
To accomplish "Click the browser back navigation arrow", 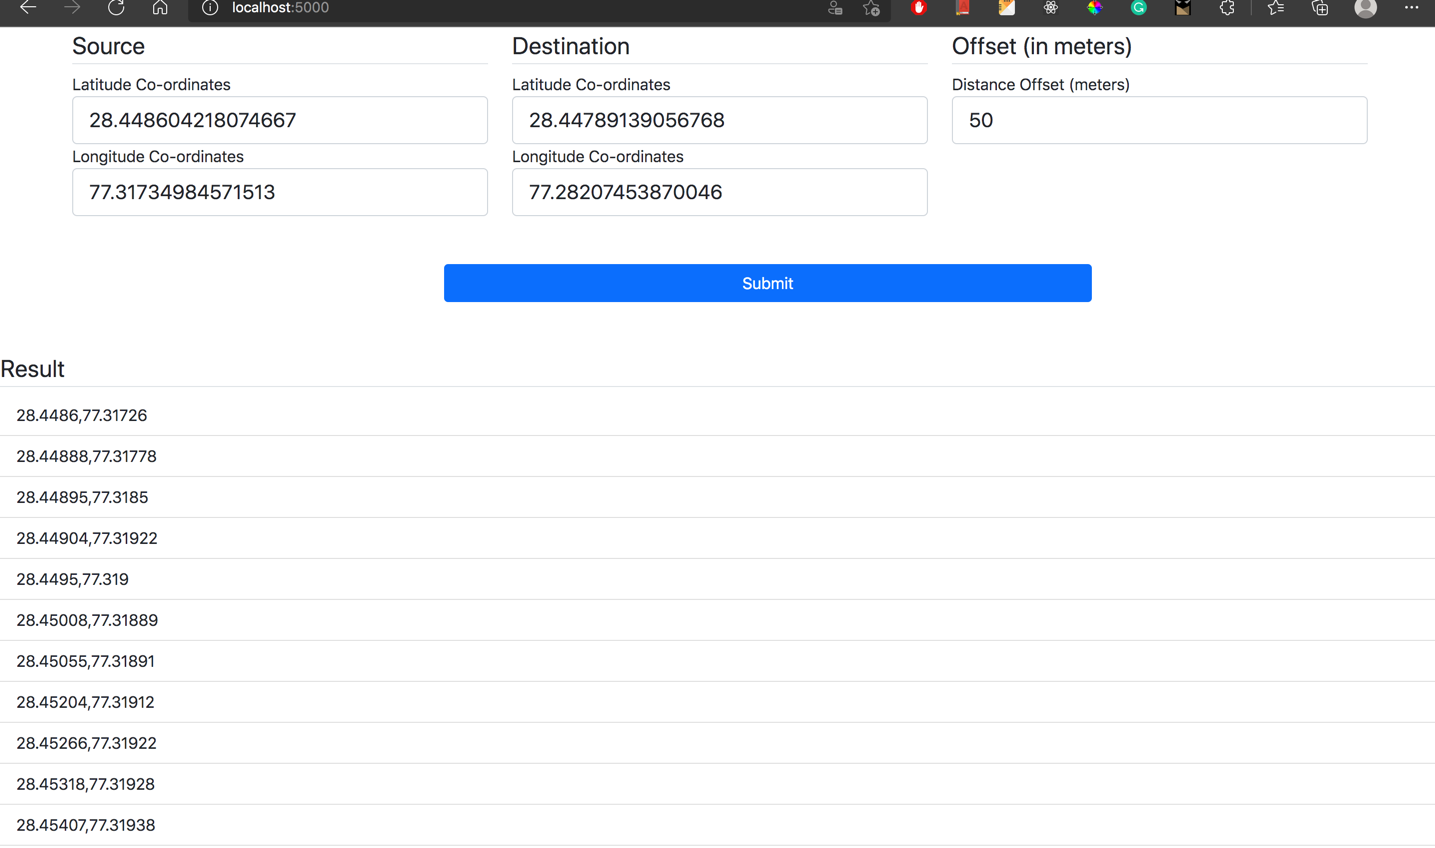I will click(26, 8).
